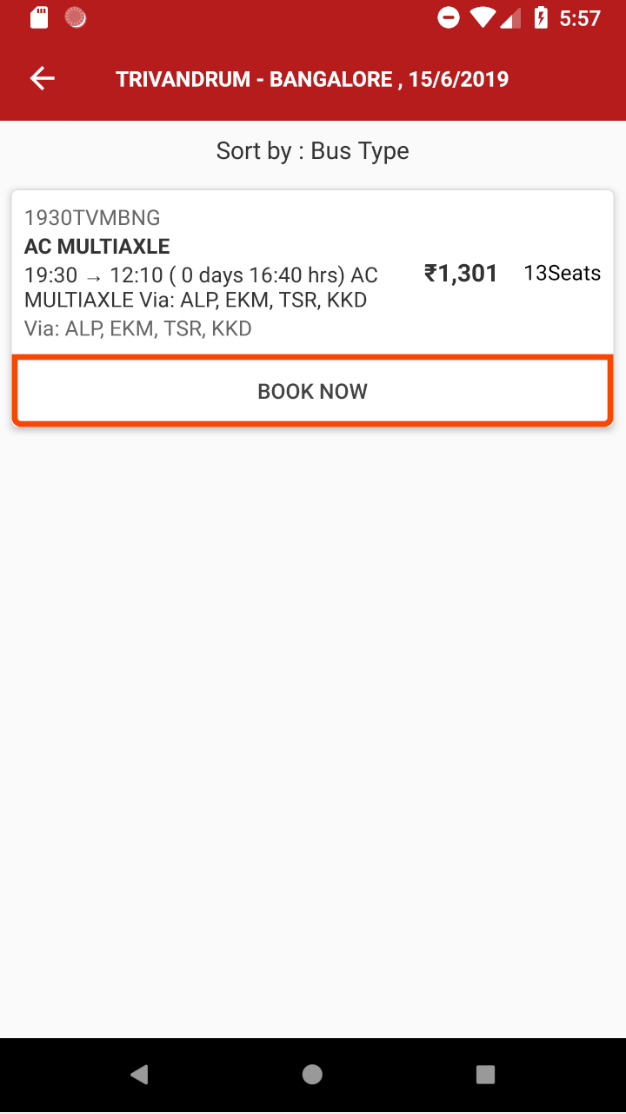Tap the cellular signal icon

(x=510, y=18)
